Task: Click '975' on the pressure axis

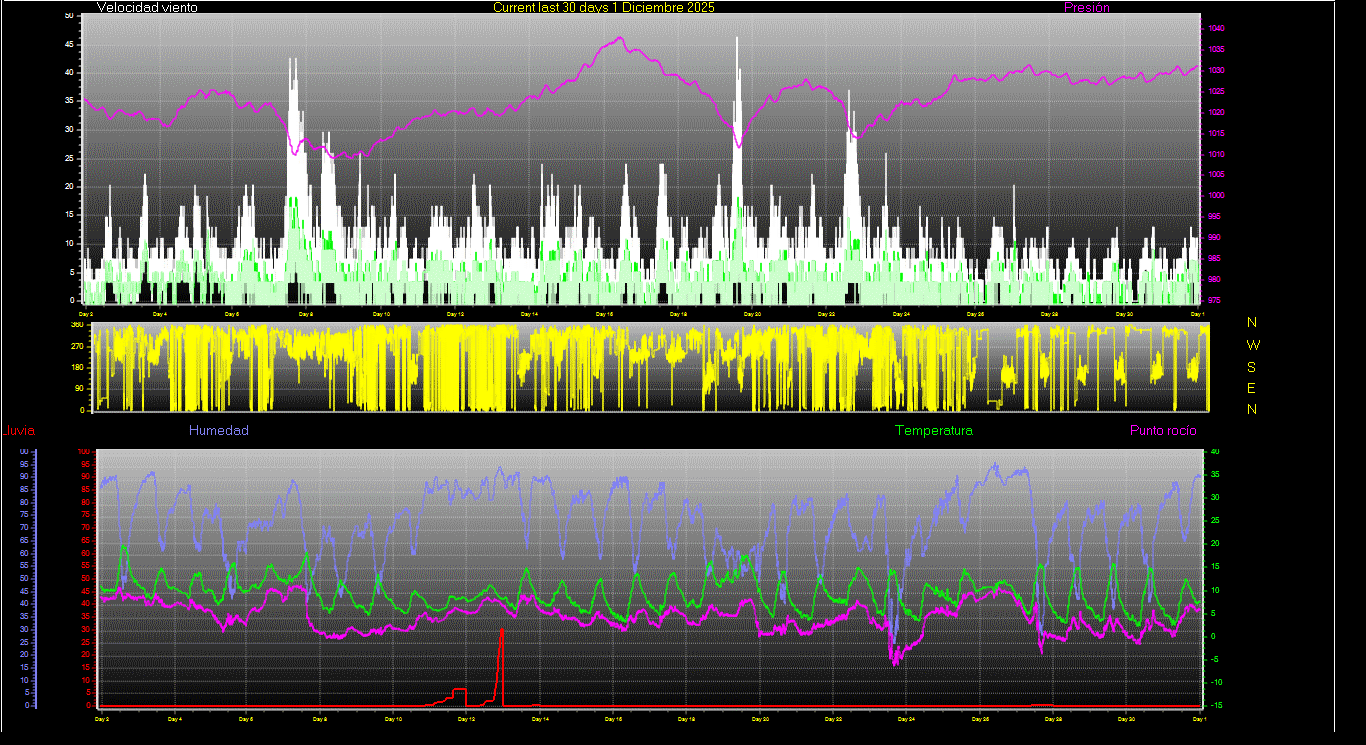Action: tap(1215, 300)
